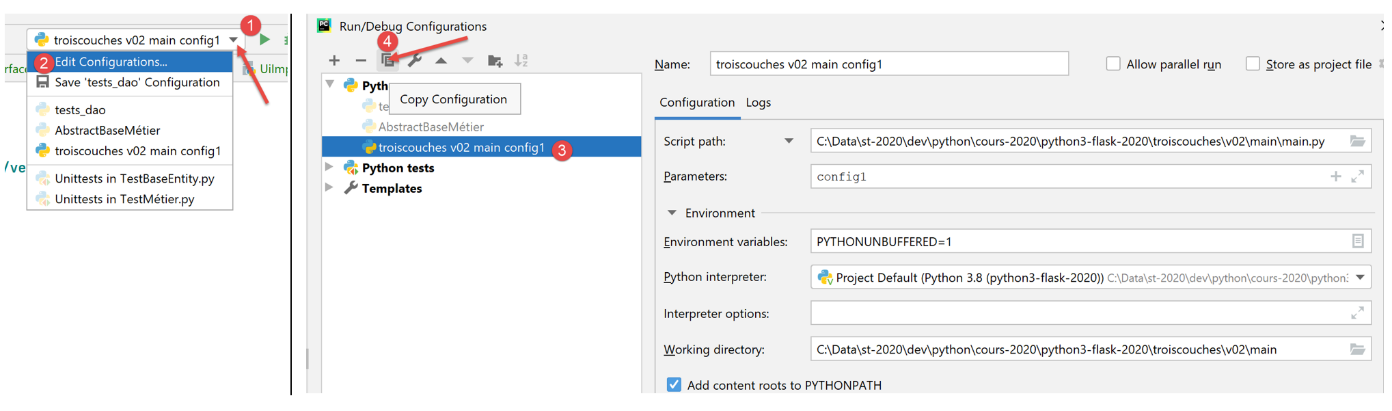Click the Remove Configuration minus icon

(x=361, y=61)
